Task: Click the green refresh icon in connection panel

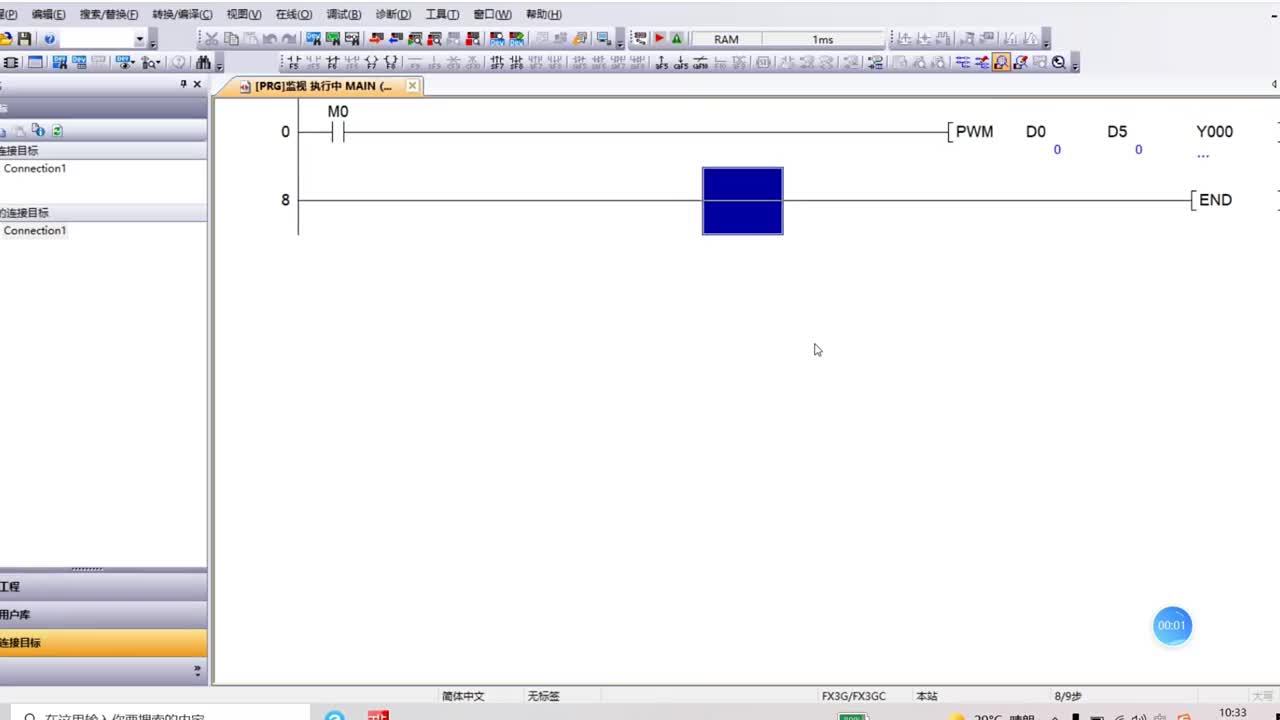Action: click(57, 130)
